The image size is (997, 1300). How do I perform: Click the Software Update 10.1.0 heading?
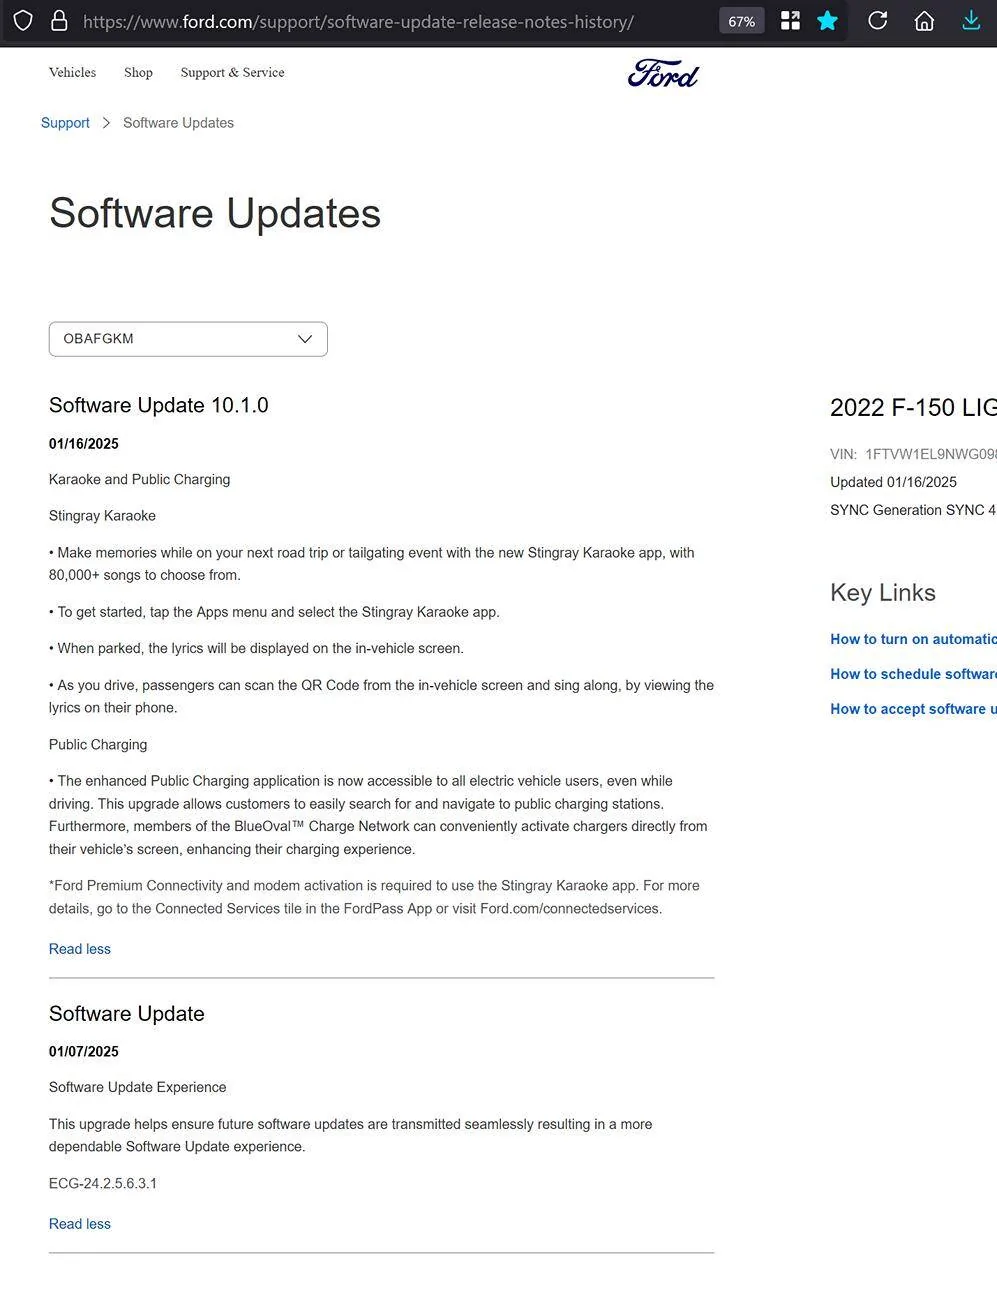159,405
